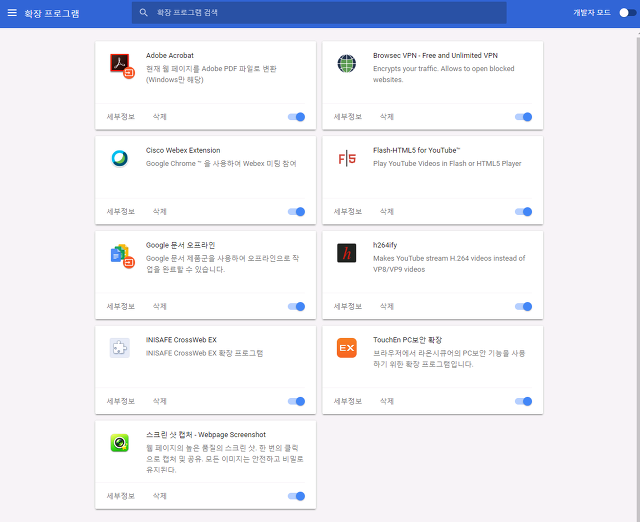Click the Cisco Webex Extension icon
The image size is (640, 522).
coord(120,159)
